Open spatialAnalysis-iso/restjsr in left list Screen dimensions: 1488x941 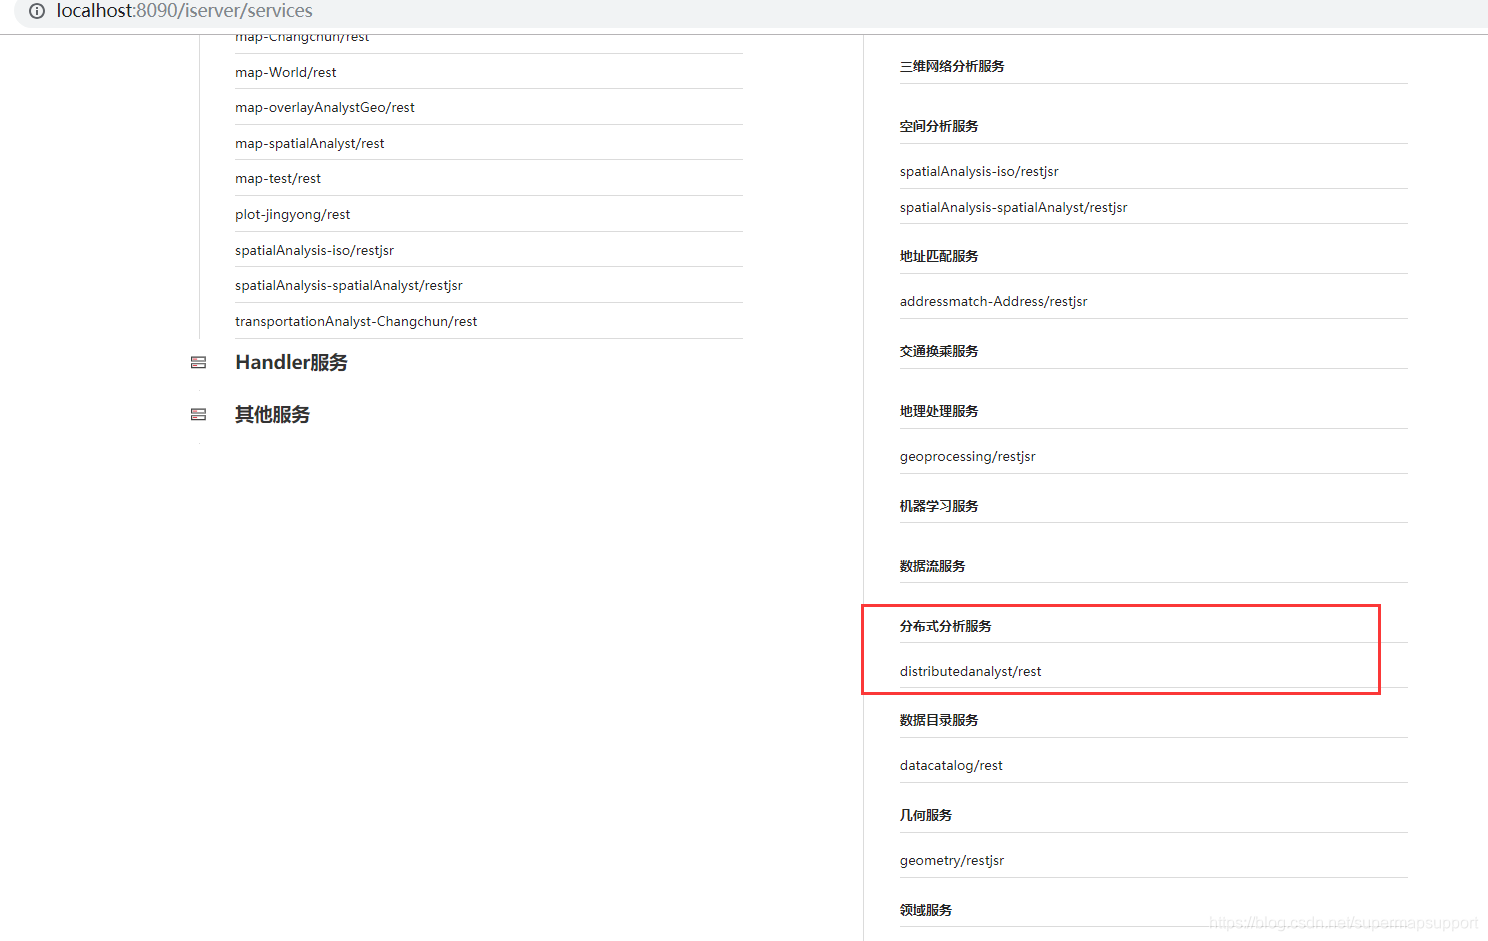(x=314, y=251)
